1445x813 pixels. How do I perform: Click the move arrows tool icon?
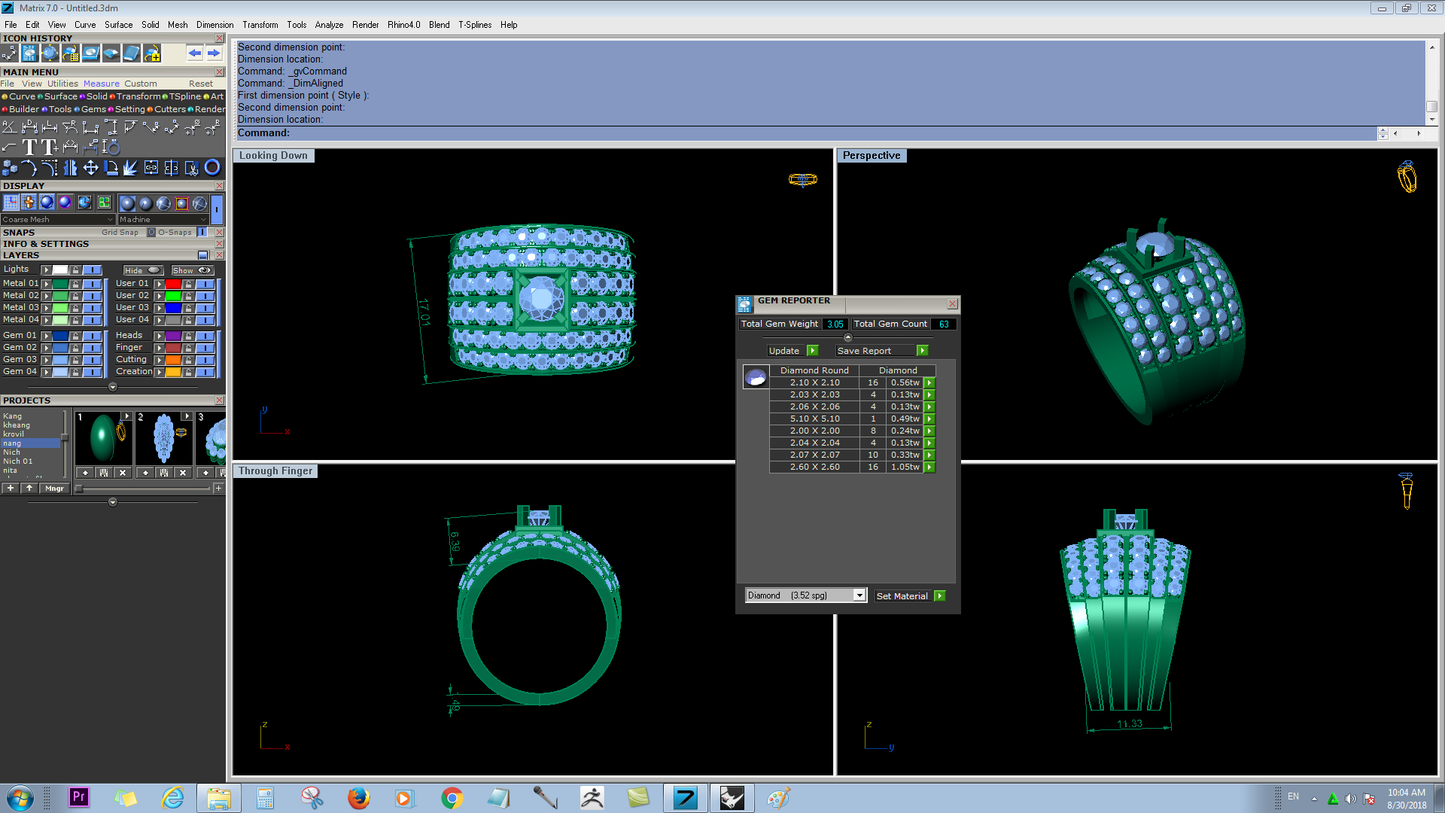(x=90, y=168)
